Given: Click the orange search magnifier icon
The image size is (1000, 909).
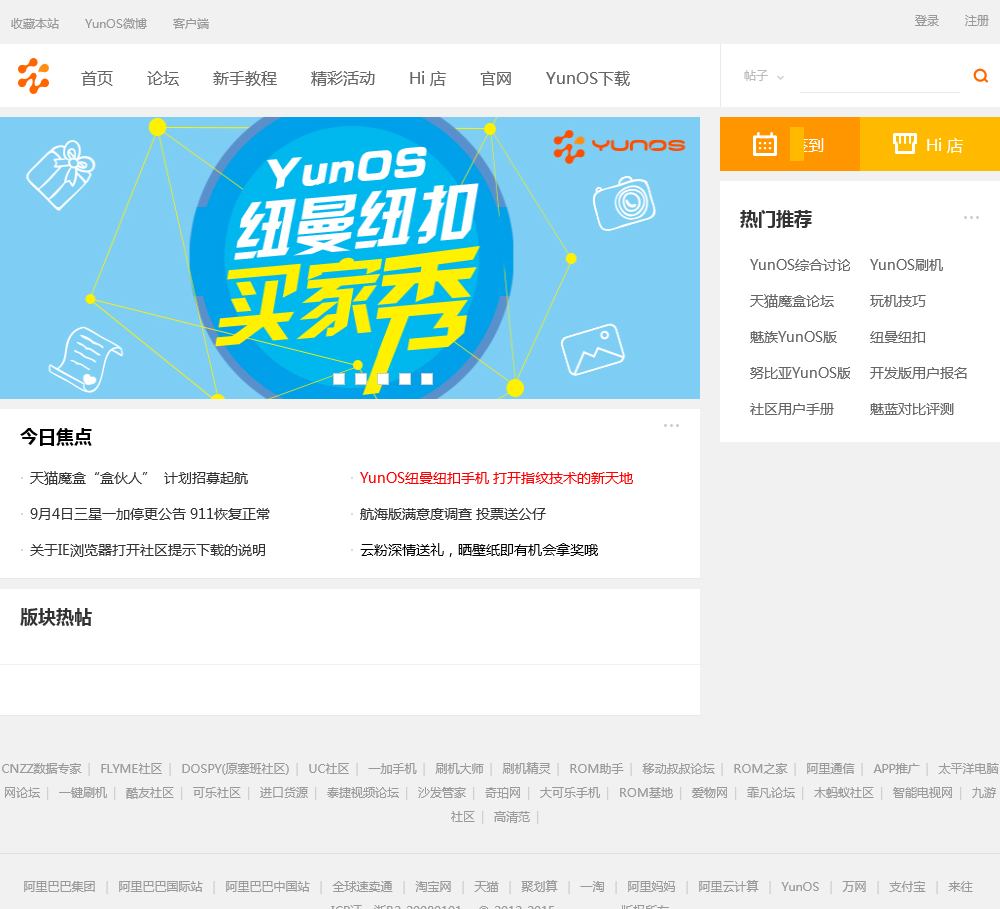Looking at the screenshot, I should (x=980, y=77).
